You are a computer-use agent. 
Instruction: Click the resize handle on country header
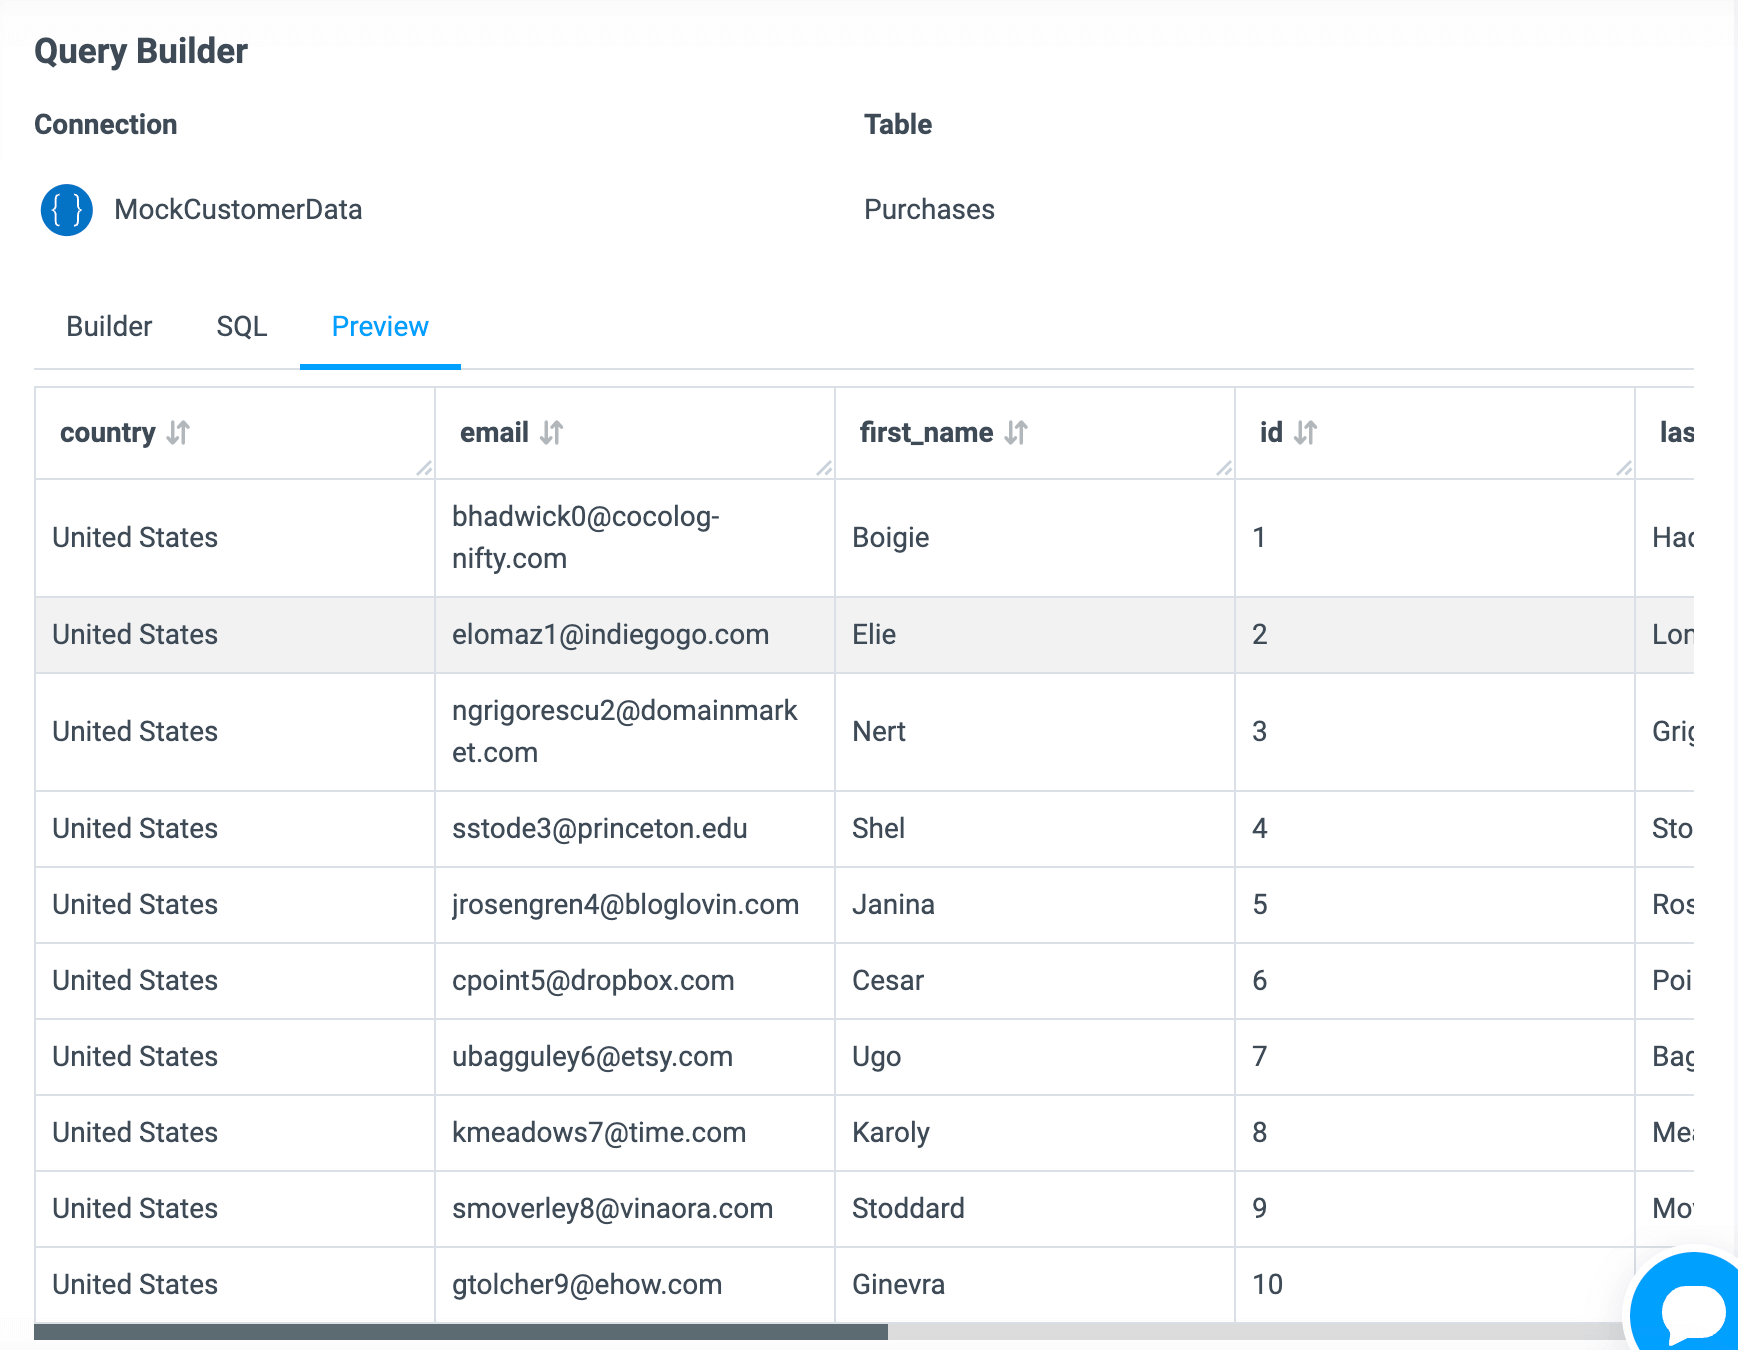coord(424,468)
